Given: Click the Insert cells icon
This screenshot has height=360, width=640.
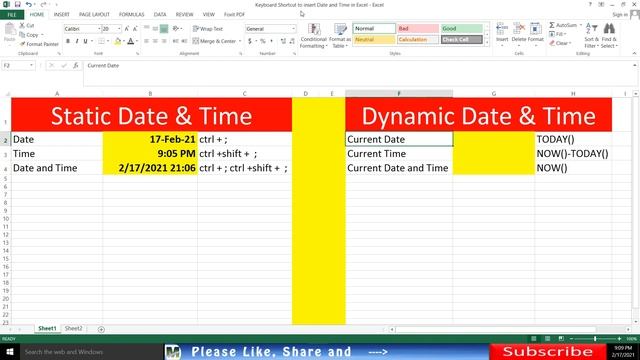Looking at the screenshot, I should pos(502,29).
